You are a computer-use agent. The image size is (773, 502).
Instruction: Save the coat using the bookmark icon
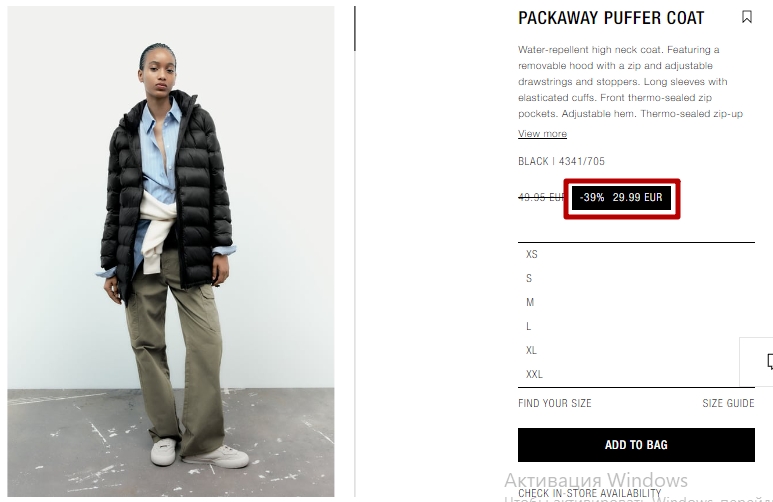pyautogui.click(x=747, y=17)
